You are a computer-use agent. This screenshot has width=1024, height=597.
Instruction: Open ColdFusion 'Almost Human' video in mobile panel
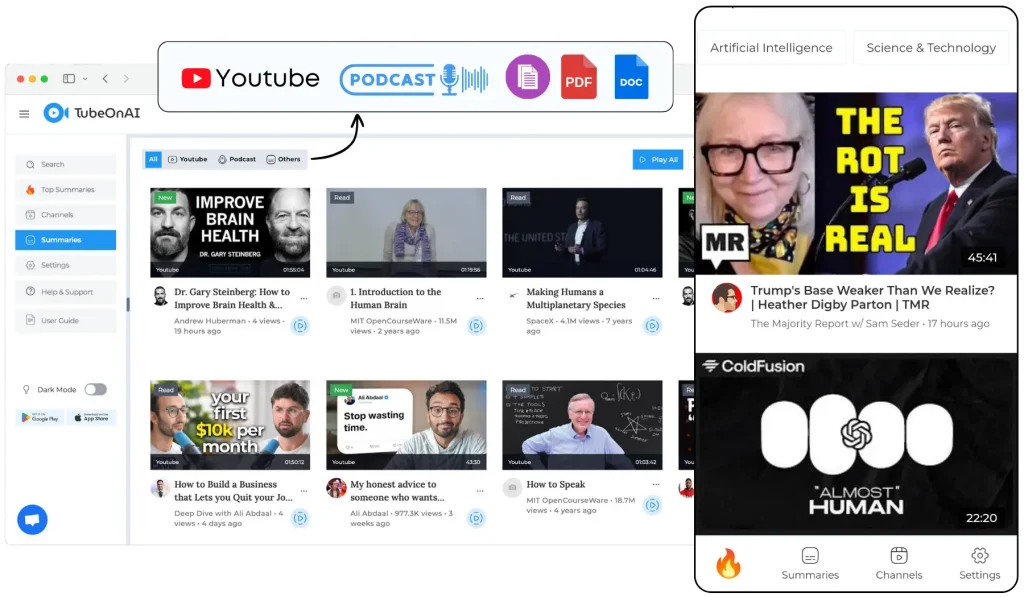point(856,444)
